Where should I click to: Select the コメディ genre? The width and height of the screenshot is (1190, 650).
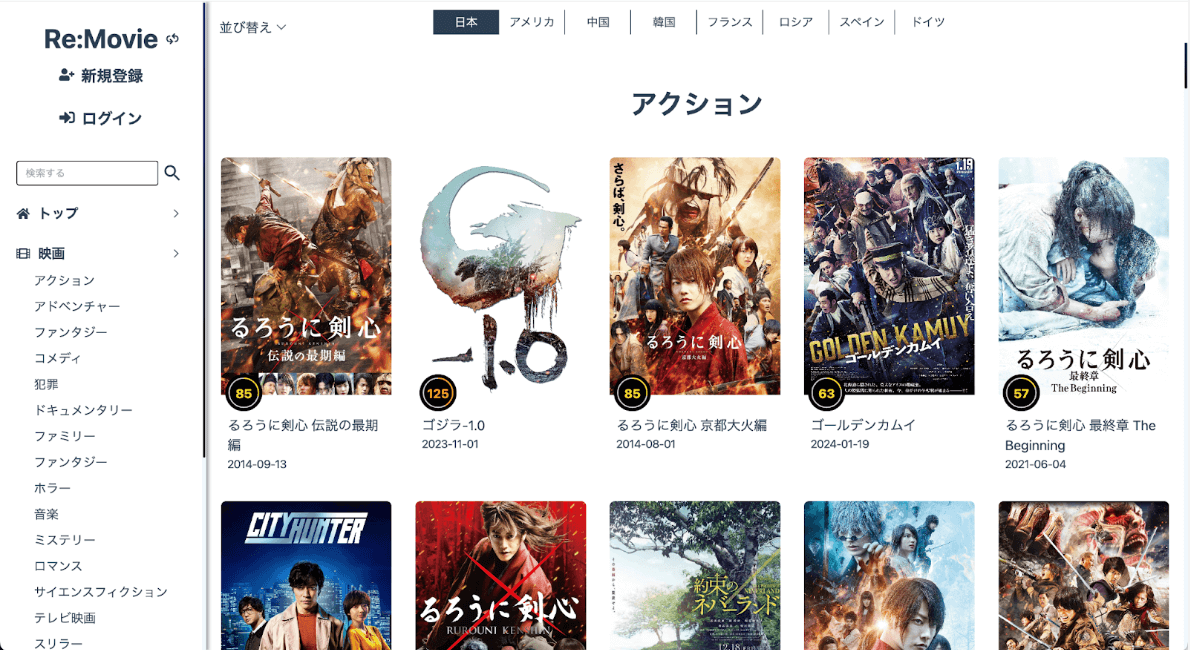58,358
